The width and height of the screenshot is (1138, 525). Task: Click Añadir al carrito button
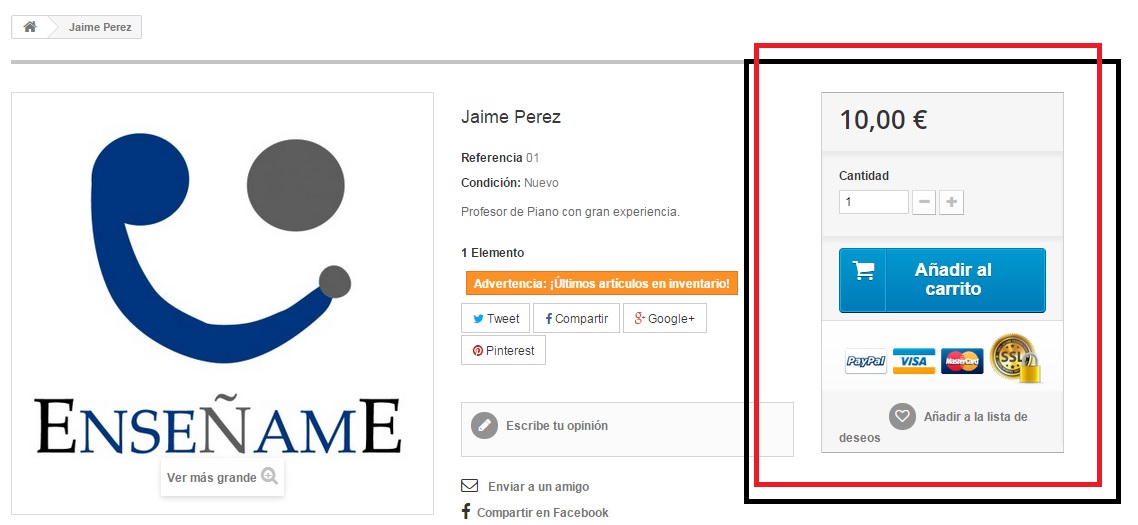click(x=942, y=280)
